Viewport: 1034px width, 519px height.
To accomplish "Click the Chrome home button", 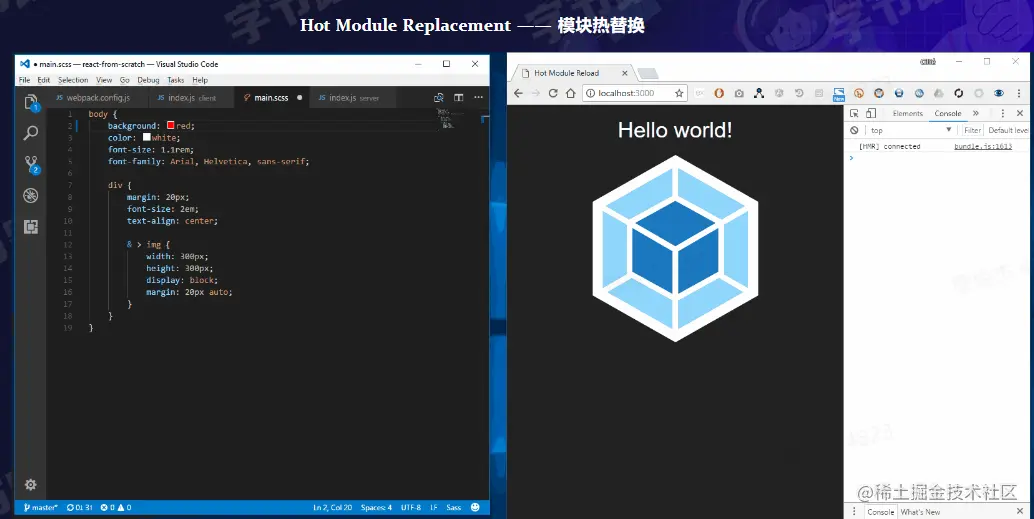I will 570,93.
